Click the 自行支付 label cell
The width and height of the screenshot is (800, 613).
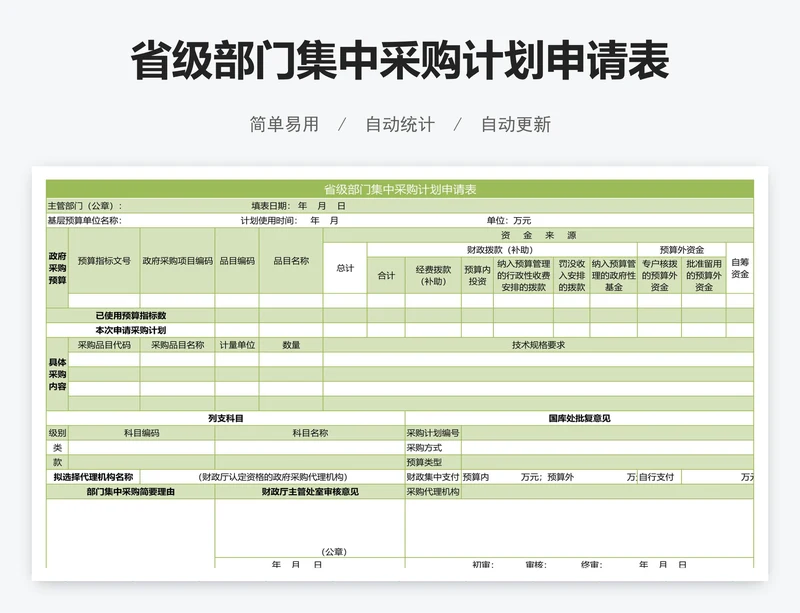(659, 477)
